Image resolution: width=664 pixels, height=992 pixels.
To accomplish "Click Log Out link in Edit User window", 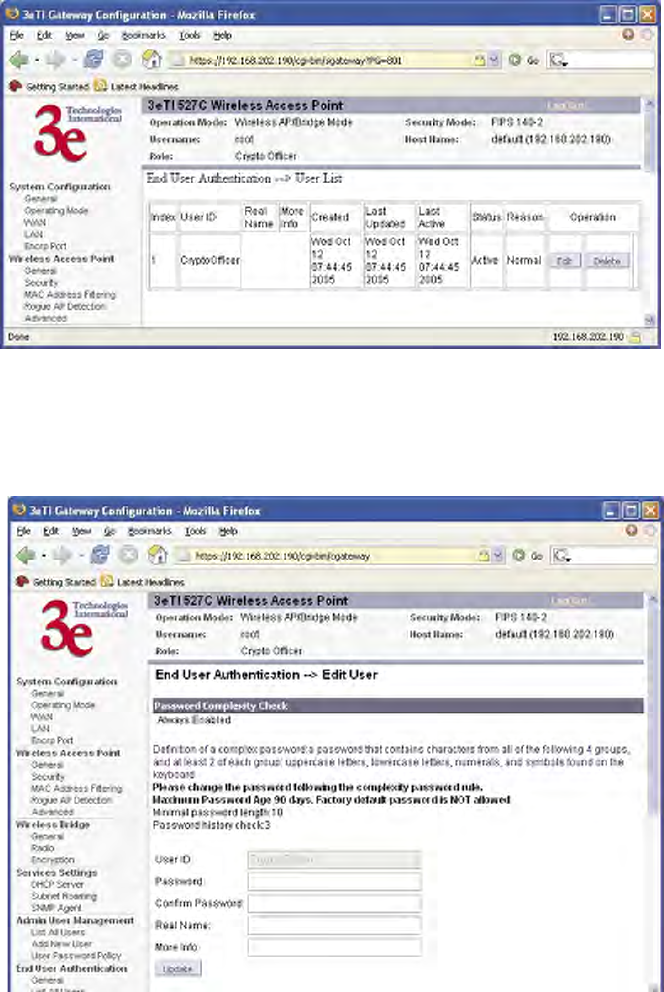I will (x=570, y=601).
